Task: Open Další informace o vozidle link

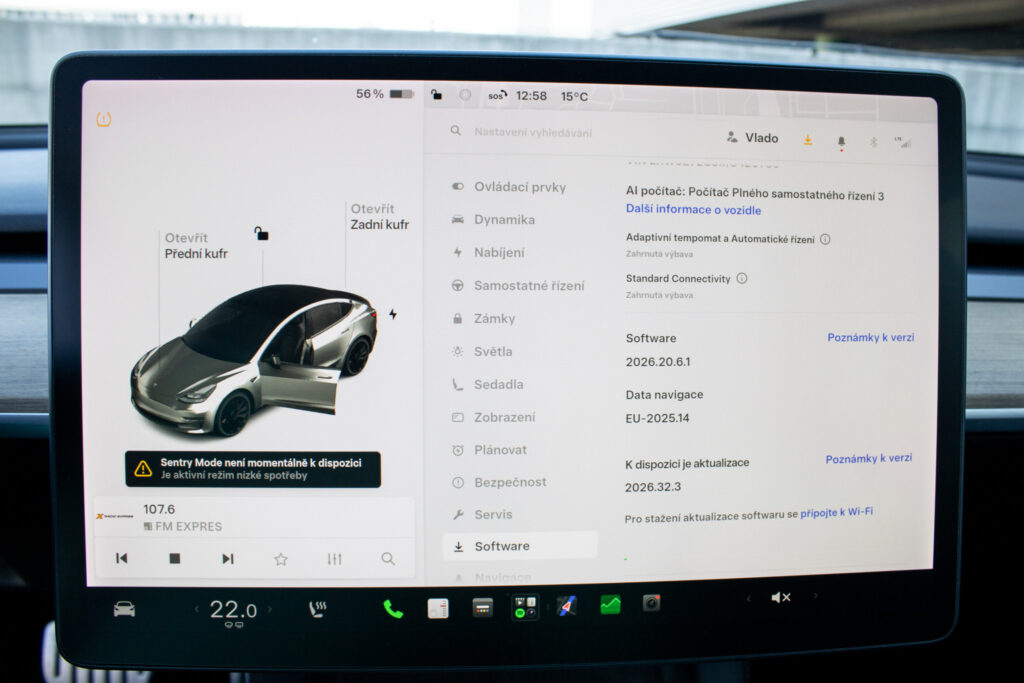Action: point(693,210)
